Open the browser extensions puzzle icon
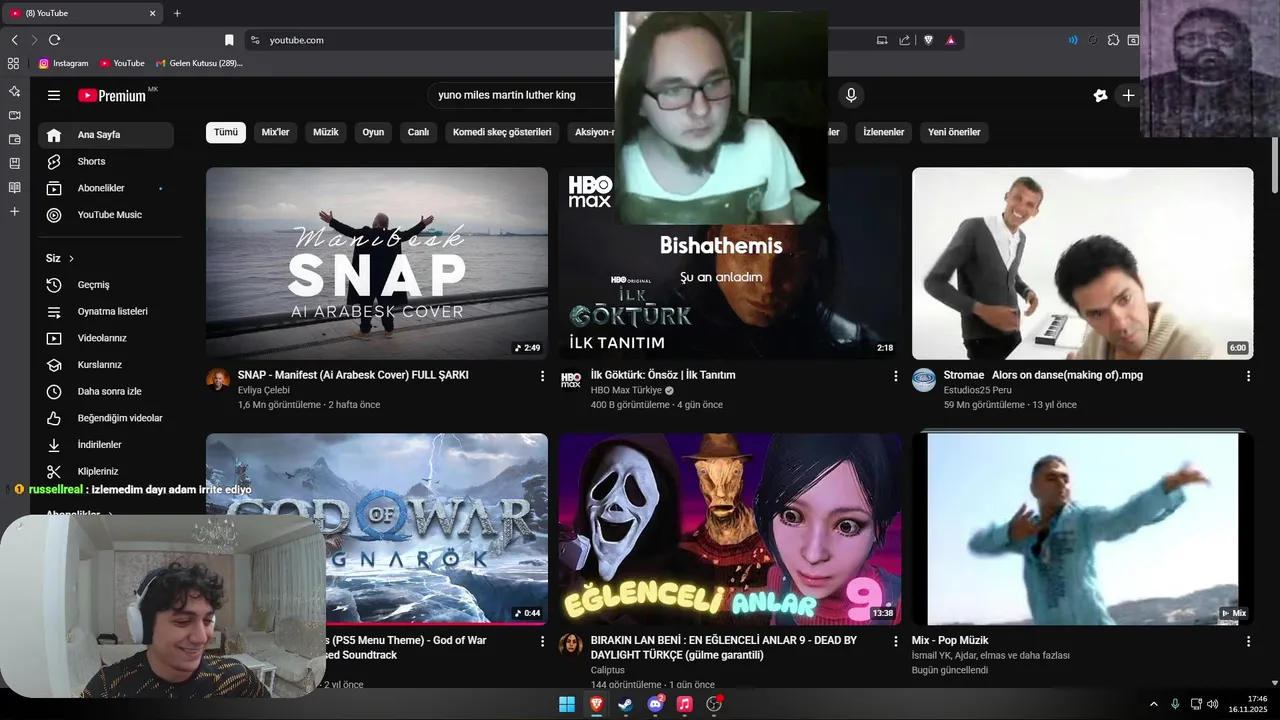 pyautogui.click(x=1113, y=40)
